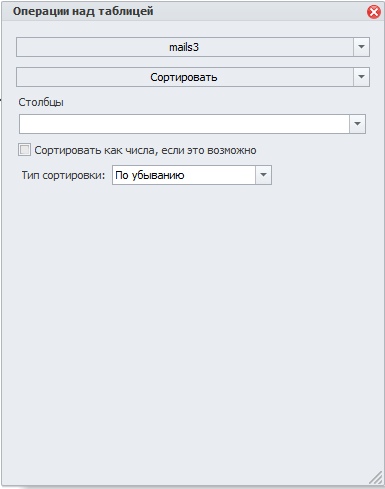
Task: Click the Операции над таблицей title bar
Action: click(192, 12)
